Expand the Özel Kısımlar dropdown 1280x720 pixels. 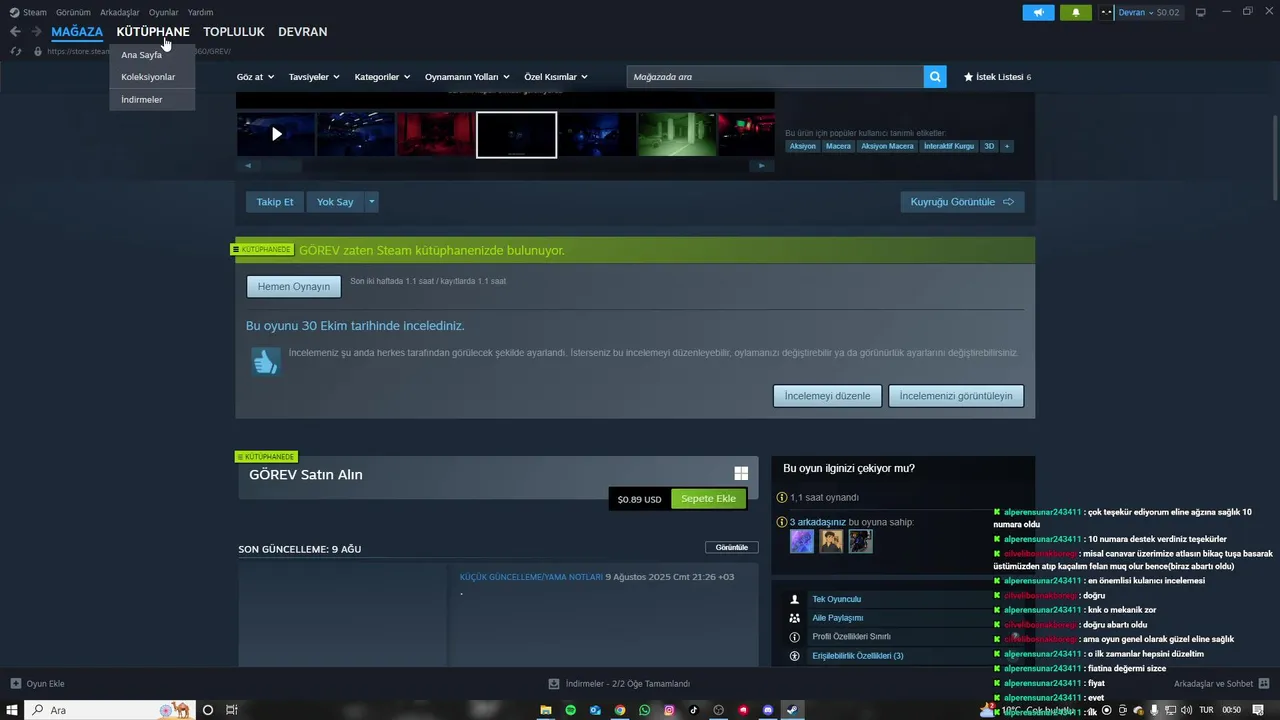(556, 77)
